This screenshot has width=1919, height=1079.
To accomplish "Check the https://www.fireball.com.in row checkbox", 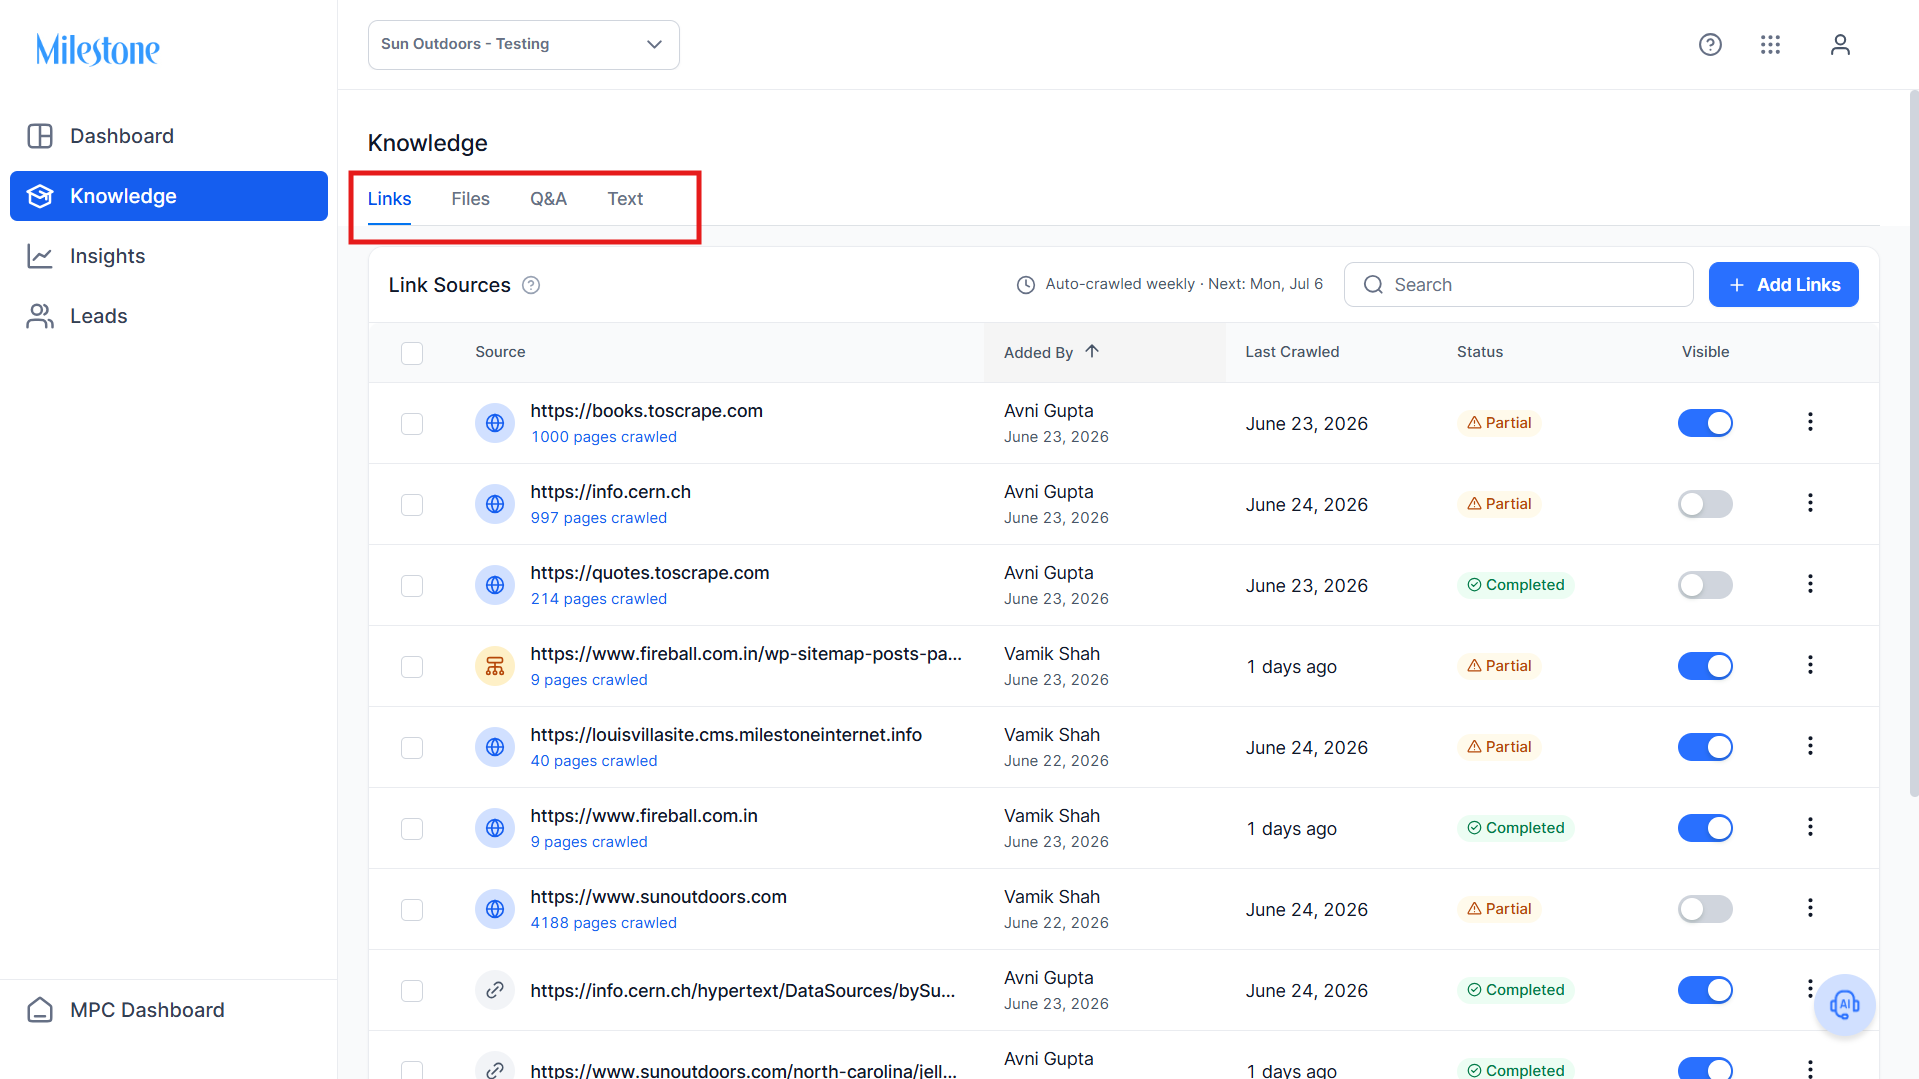I will tap(412, 829).
